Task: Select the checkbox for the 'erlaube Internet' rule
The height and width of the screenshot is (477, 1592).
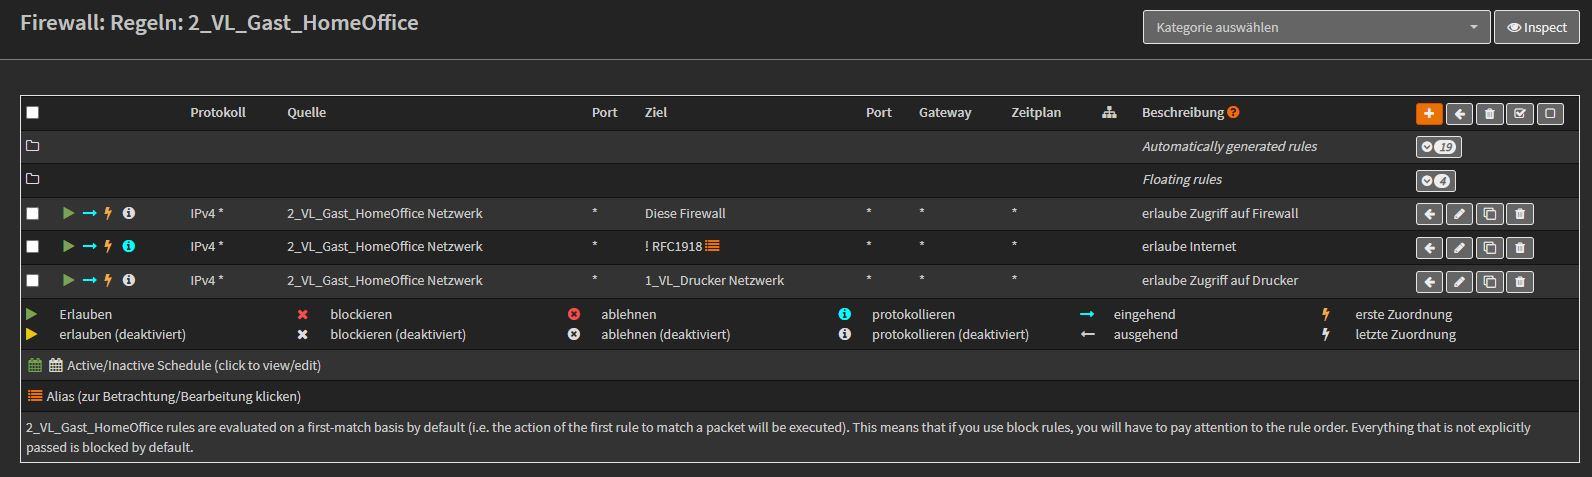Action: pyautogui.click(x=32, y=246)
